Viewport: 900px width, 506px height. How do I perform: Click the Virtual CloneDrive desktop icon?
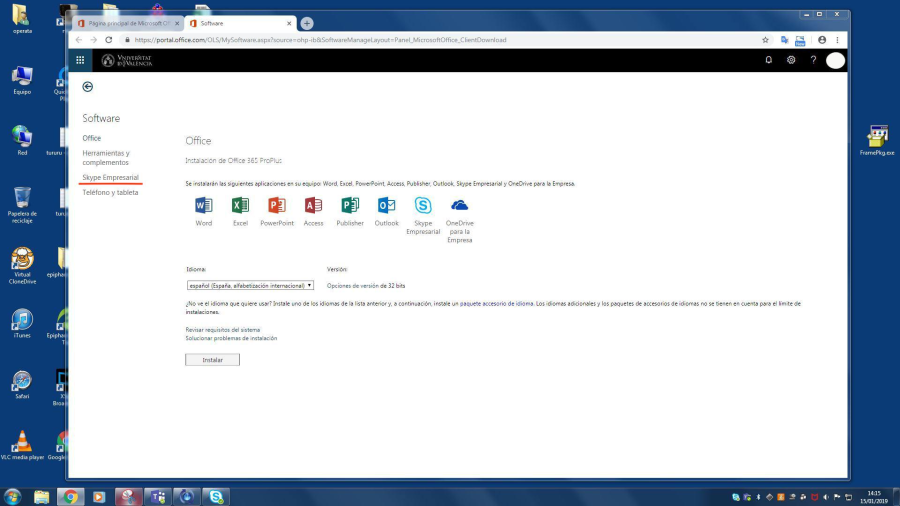[x=22, y=266]
